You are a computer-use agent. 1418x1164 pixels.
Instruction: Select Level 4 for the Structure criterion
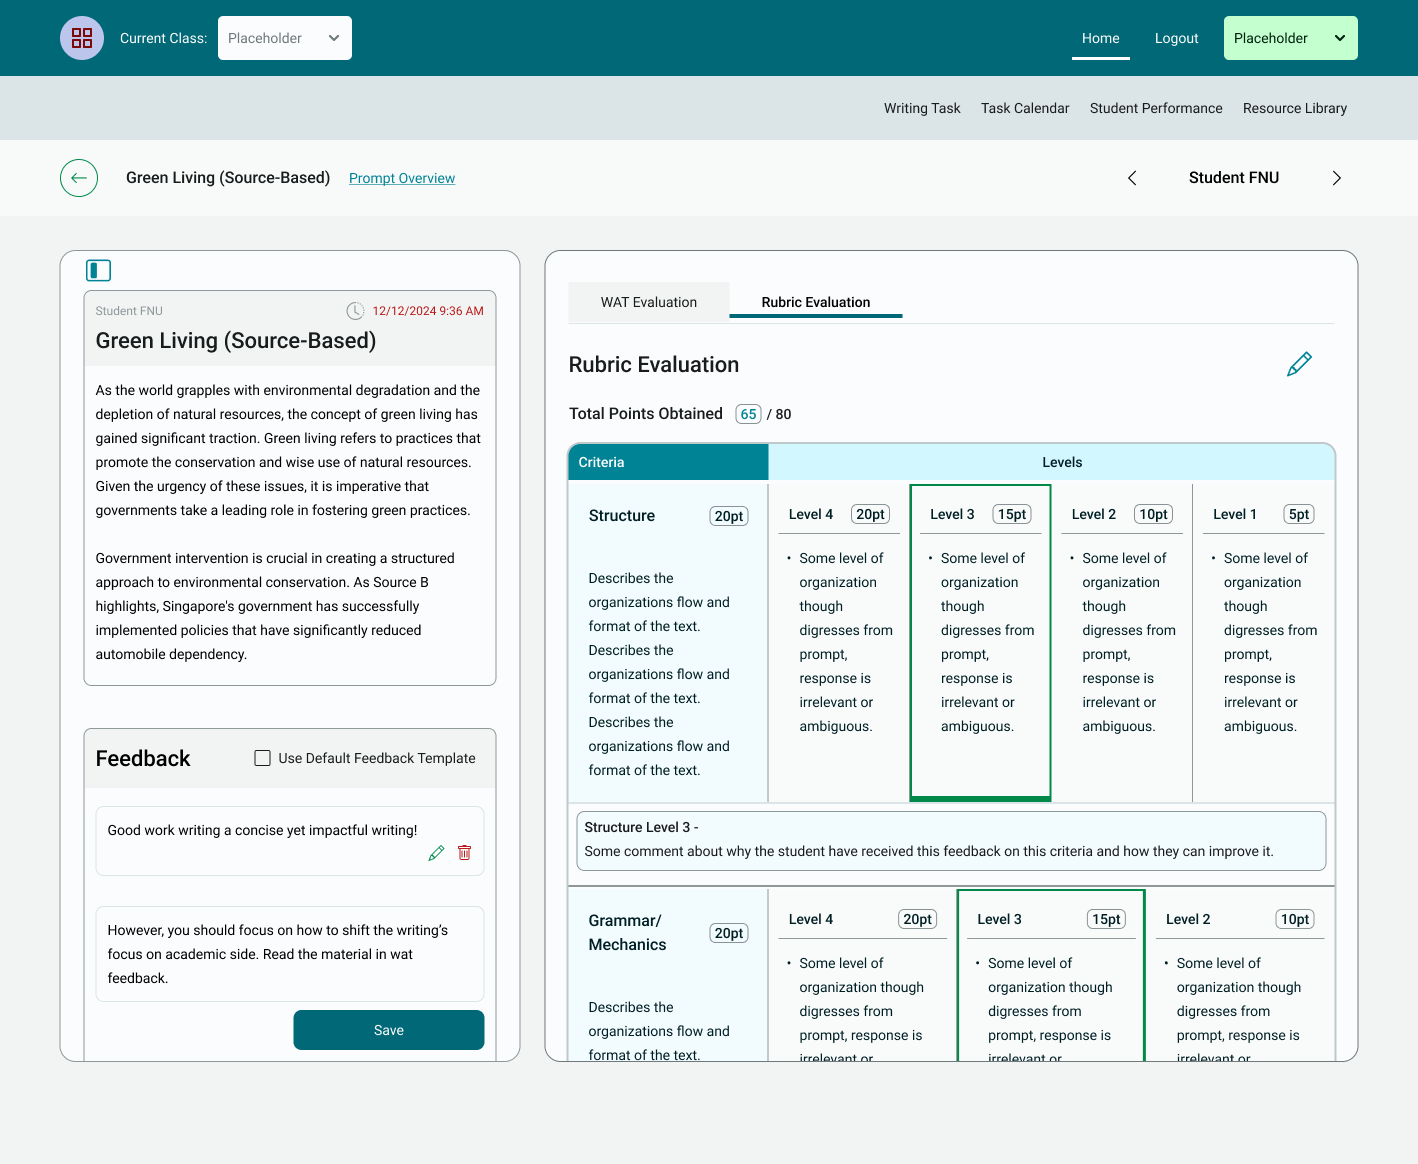pyautogui.click(x=838, y=640)
